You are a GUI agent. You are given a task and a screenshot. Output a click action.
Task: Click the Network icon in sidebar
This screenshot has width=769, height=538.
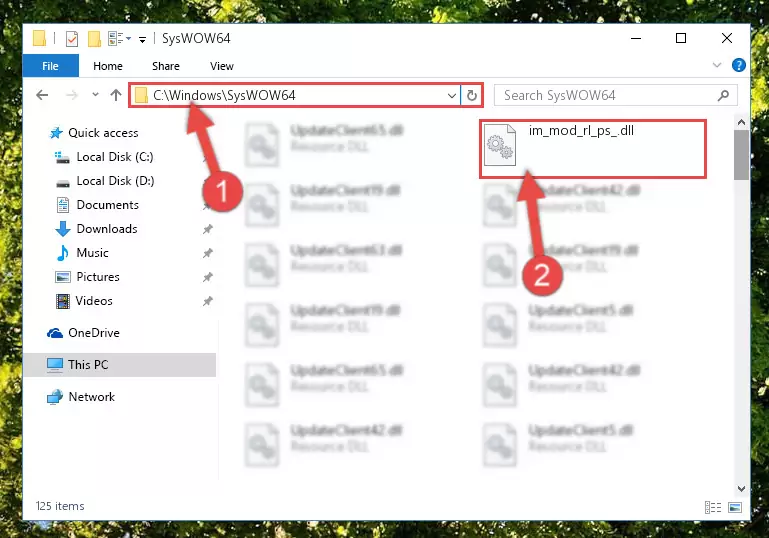pyautogui.click(x=55, y=397)
